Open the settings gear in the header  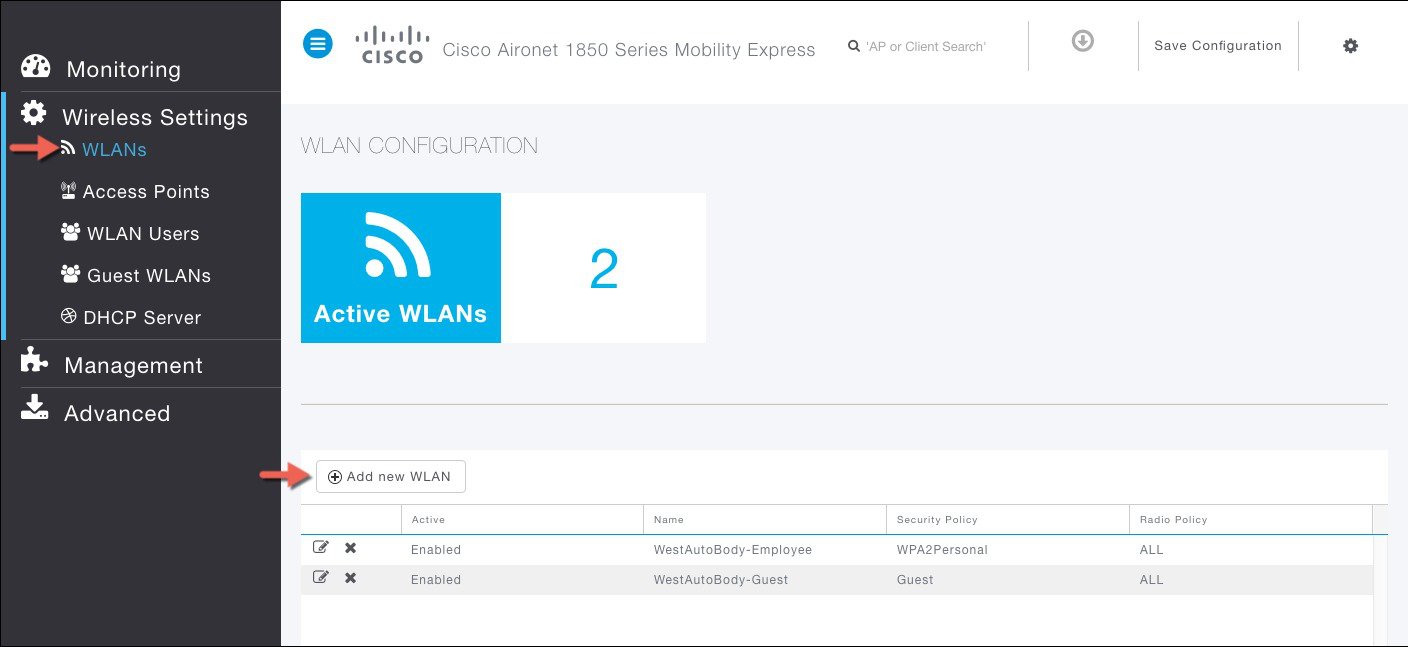1350,45
